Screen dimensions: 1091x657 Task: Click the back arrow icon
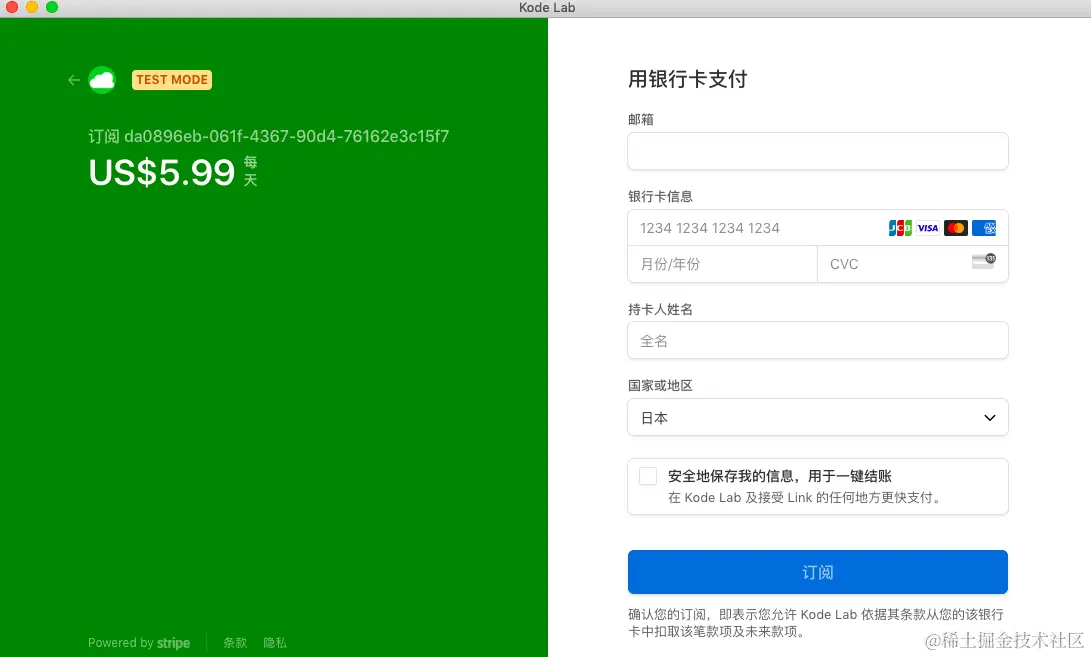pyautogui.click(x=74, y=80)
